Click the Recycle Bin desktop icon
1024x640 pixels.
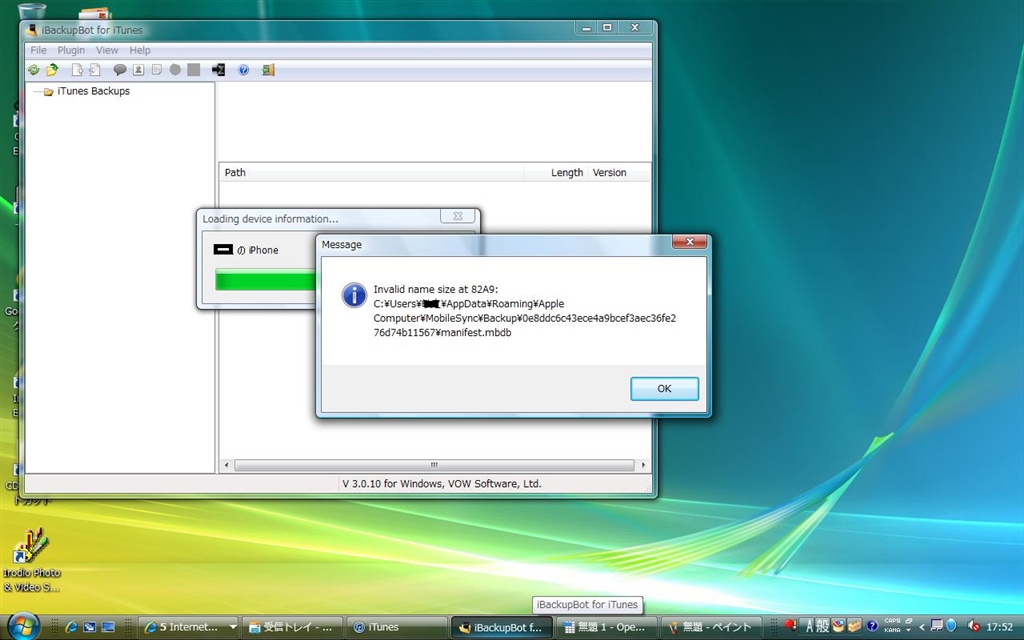32,10
